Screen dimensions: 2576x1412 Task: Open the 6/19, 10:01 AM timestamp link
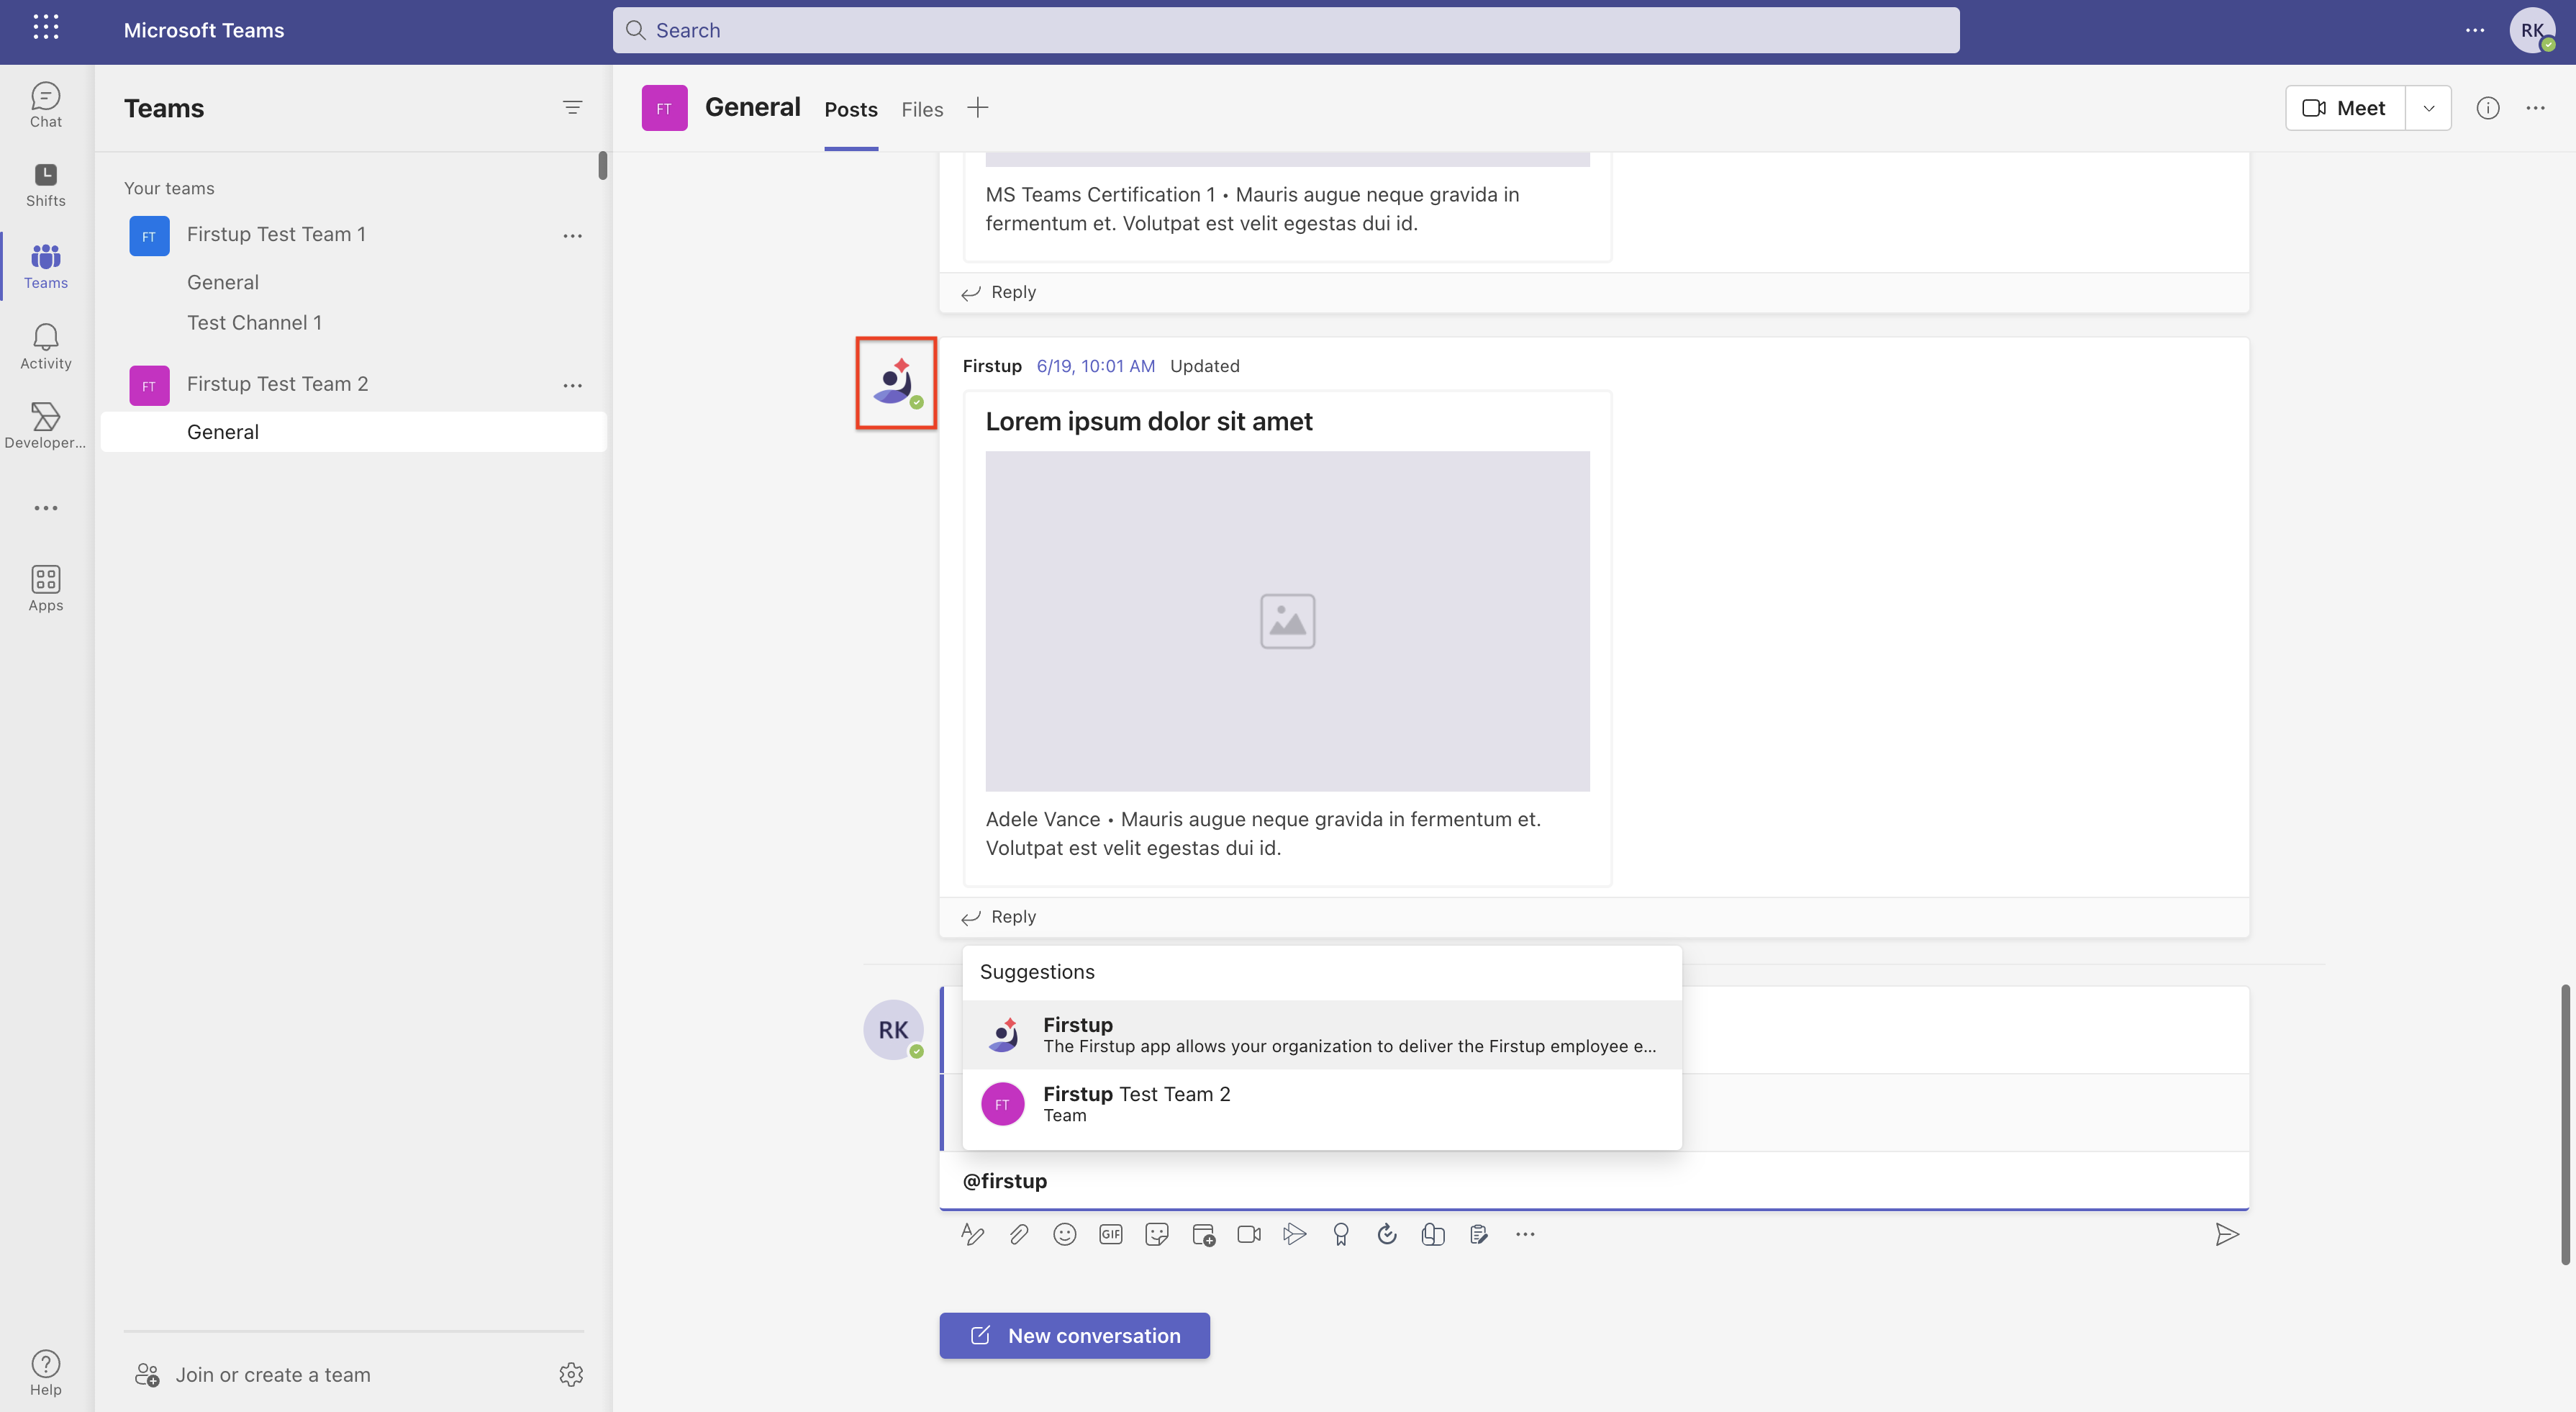(x=1095, y=366)
